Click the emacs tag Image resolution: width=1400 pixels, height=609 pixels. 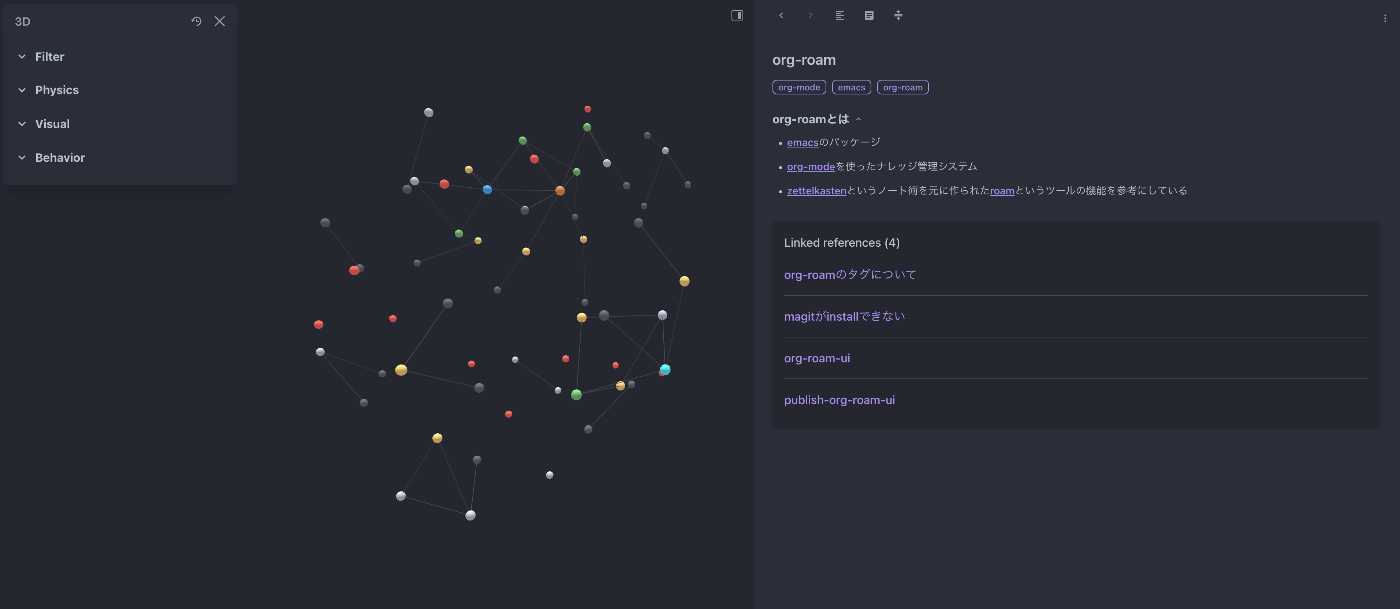pyautogui.click(x=851, y=87)
